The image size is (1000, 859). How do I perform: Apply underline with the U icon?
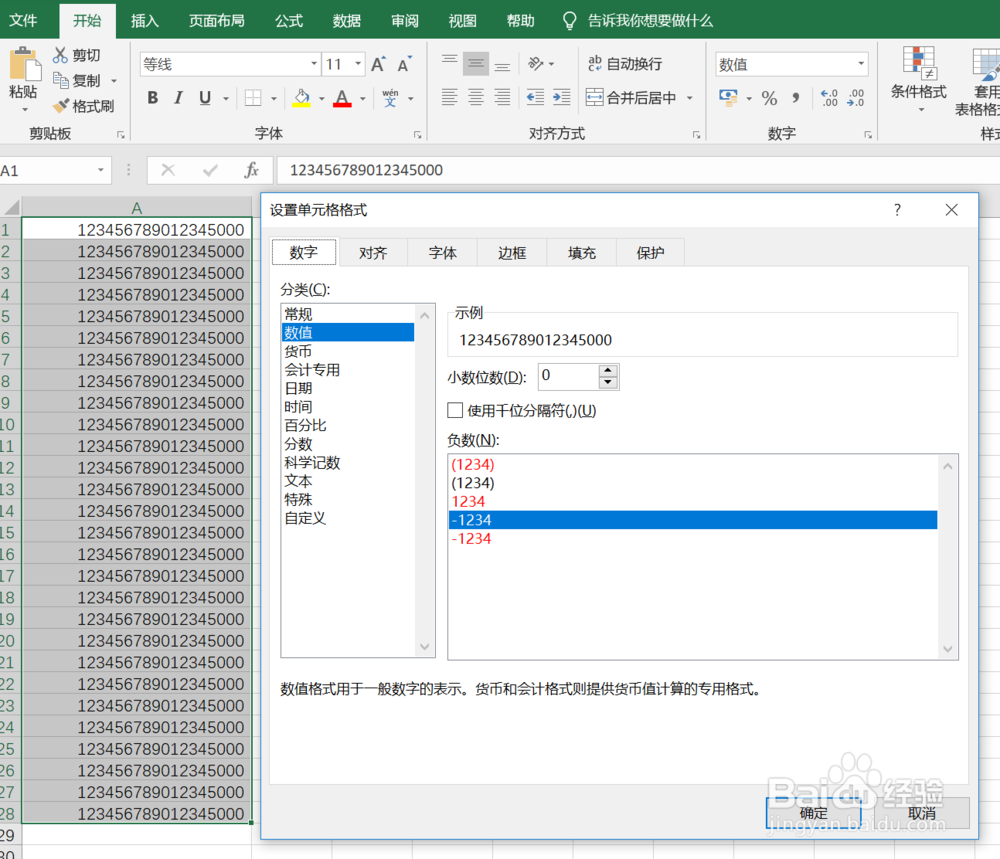pyautogui.click(x=203, y=98)
